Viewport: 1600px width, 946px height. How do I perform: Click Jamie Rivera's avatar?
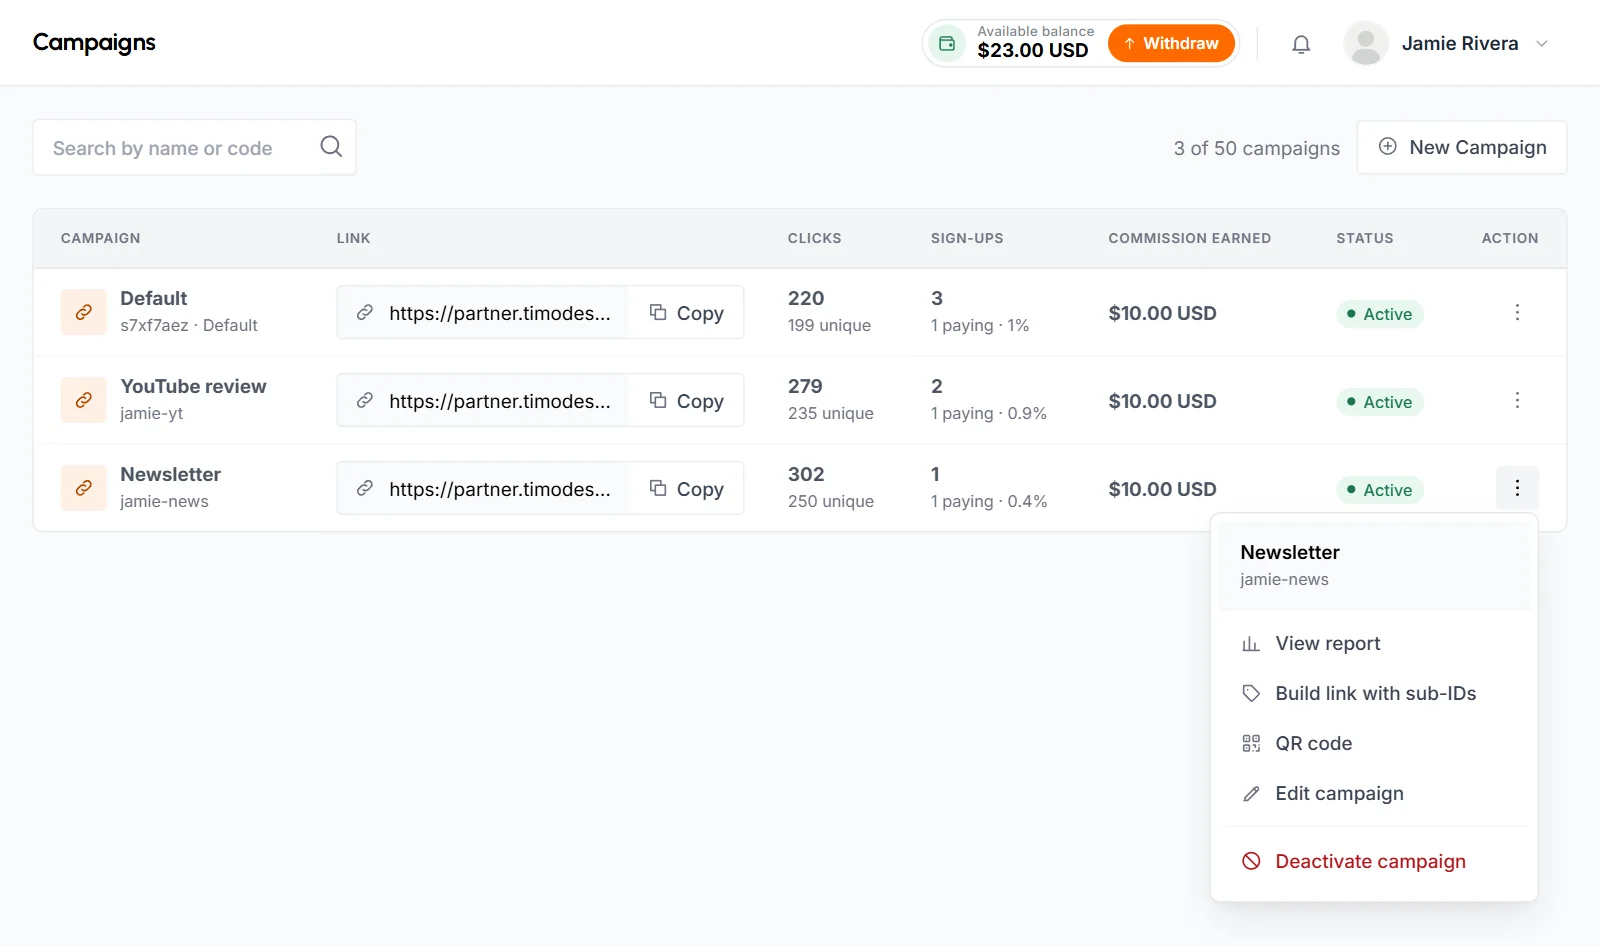click(x=1365, y=44)
